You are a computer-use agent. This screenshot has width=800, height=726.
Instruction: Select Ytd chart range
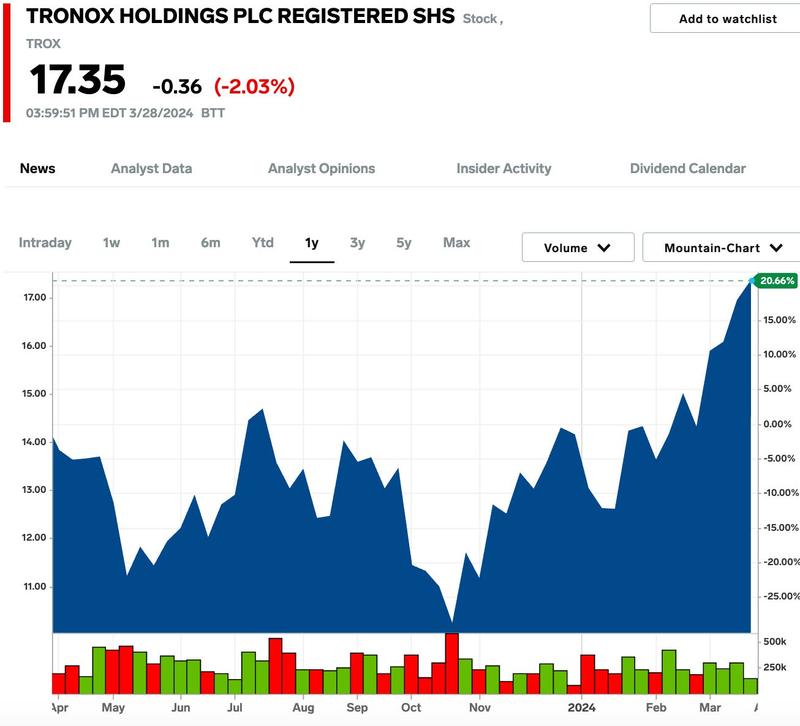(x=263, y=243)
